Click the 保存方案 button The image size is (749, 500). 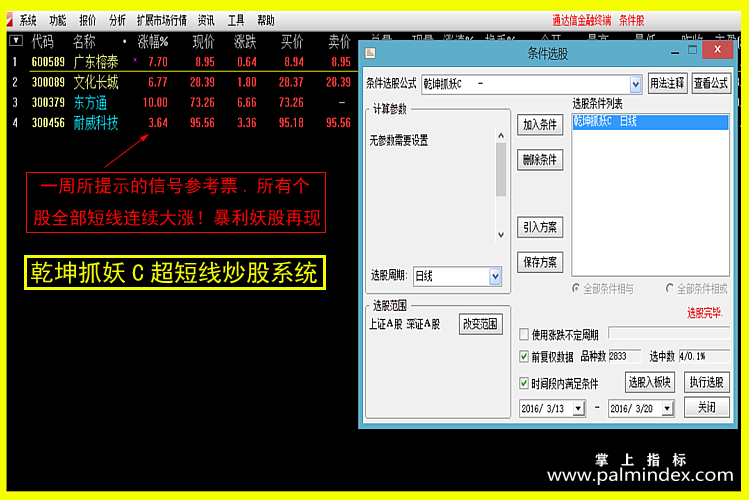click(540, 262)
